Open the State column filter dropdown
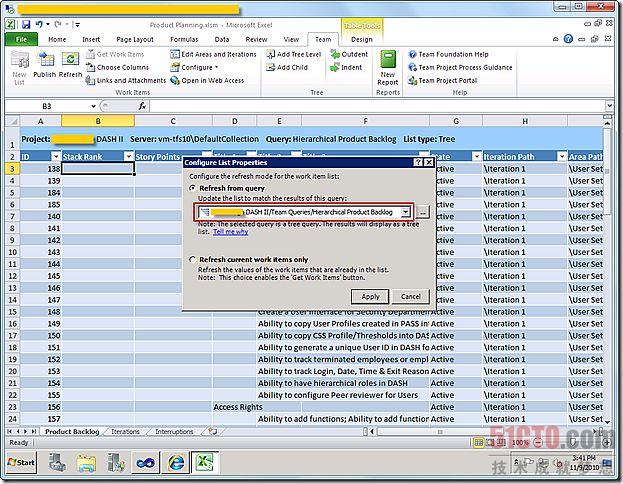The image size is (623, 484). coord(477,157)
